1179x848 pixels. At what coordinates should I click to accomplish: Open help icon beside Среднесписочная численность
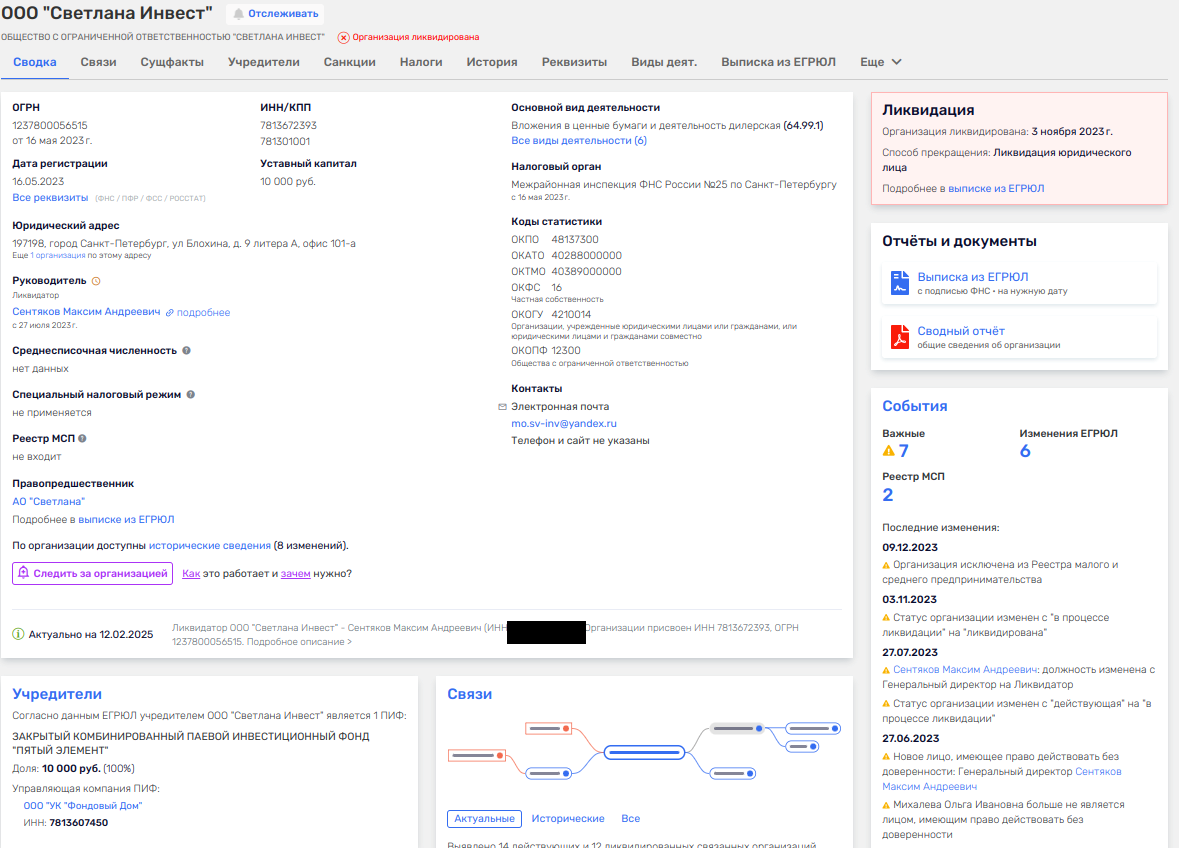click(x=186, y=350)
